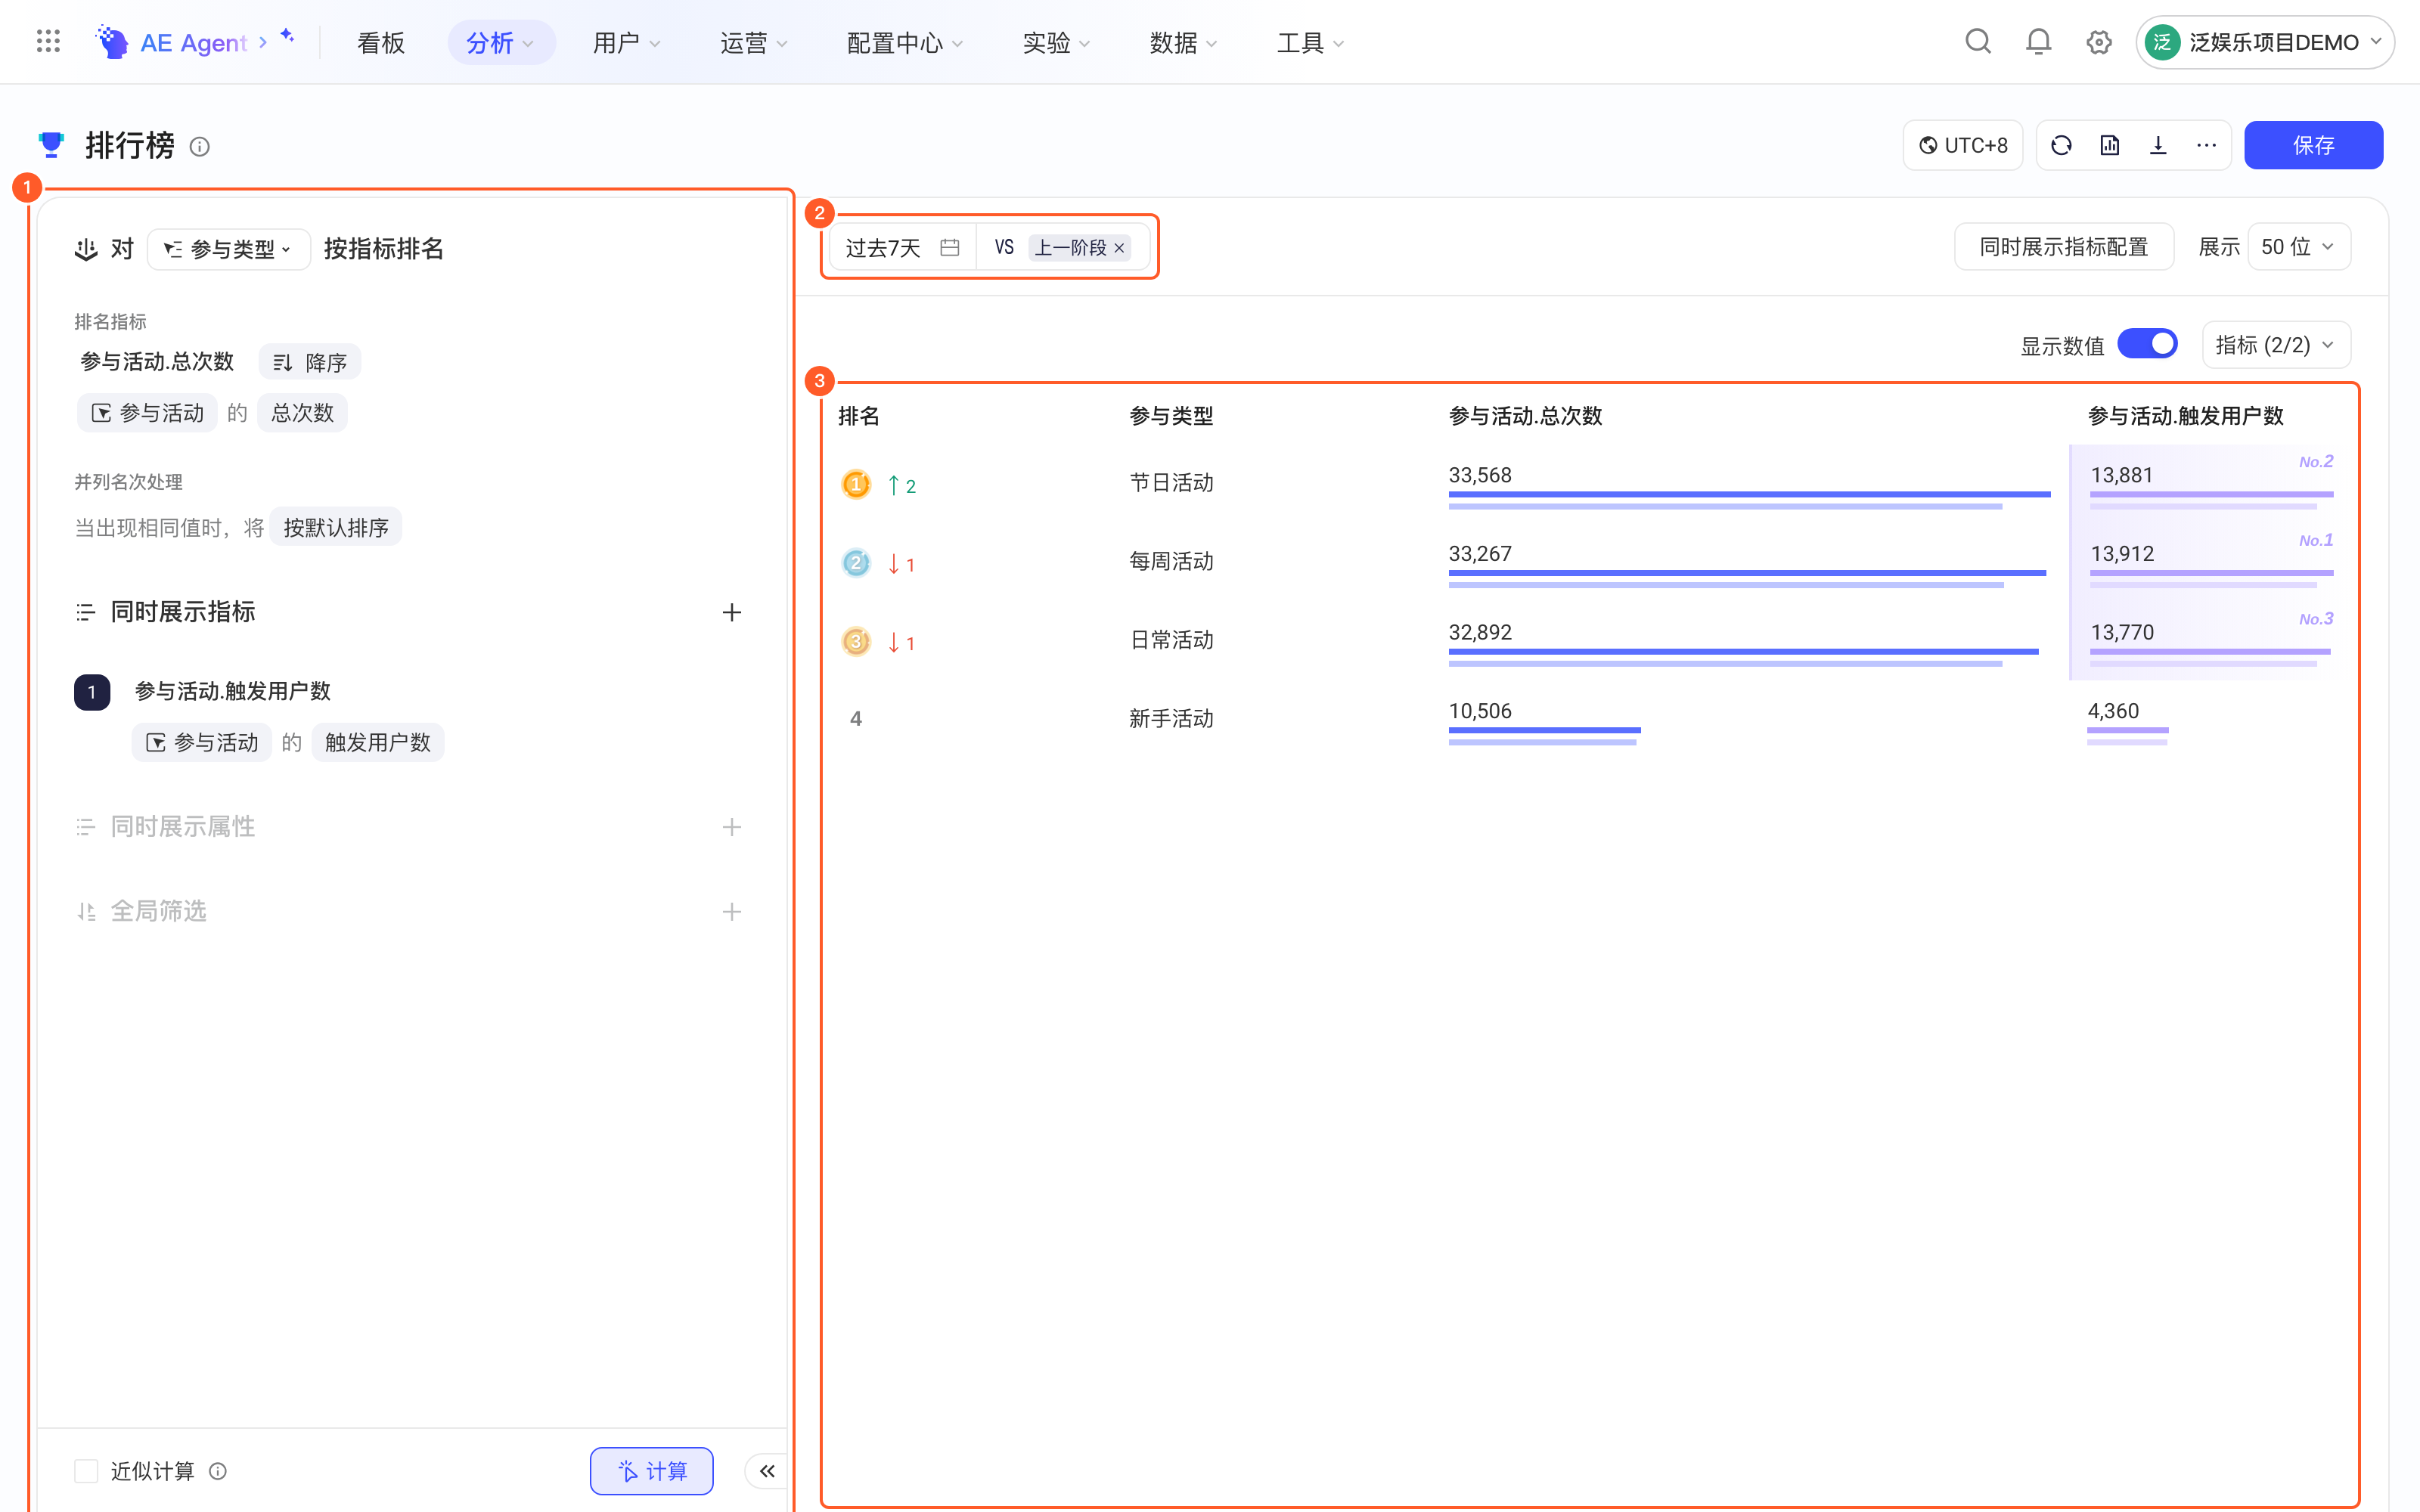Screen dimensions: 2420x1512
Task: Select the 过去7天 date range field
Action: pos(902,247)
